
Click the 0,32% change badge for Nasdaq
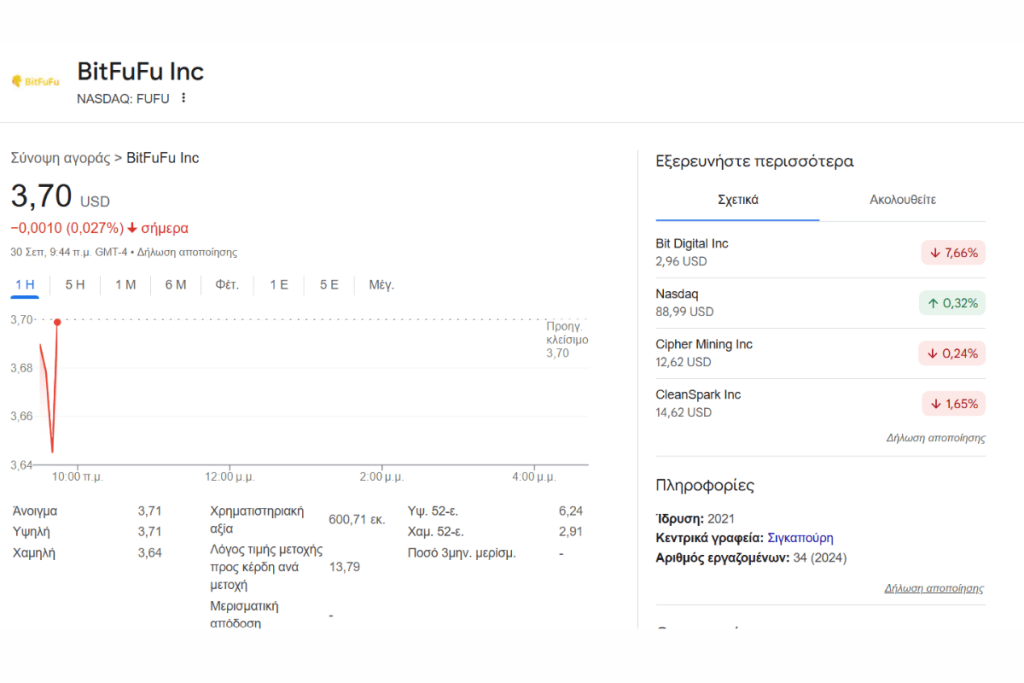pos(952,303)
